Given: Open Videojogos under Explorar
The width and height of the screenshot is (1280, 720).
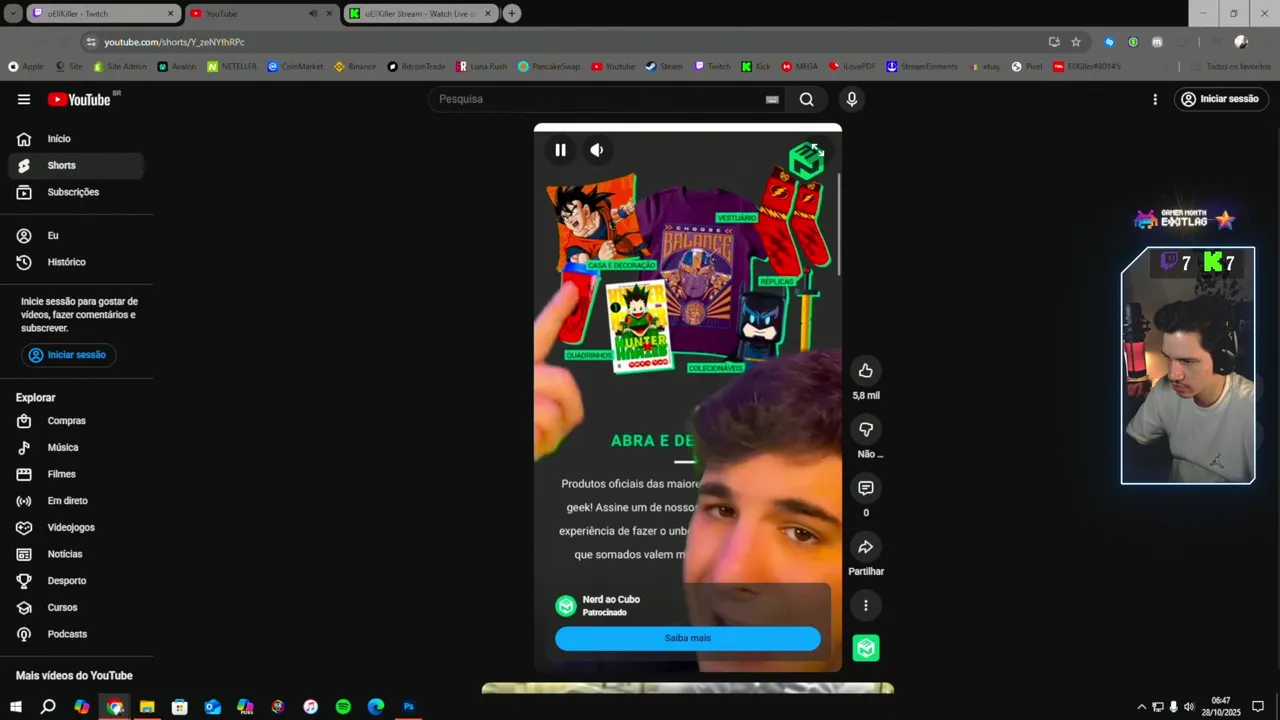Looking at the screenshot, I should pyautogui.click(x=76, y=528).
